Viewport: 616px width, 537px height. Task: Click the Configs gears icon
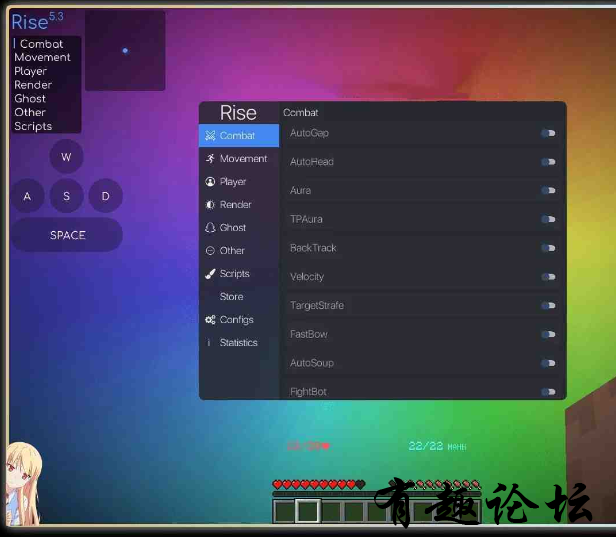click(210, 320)
